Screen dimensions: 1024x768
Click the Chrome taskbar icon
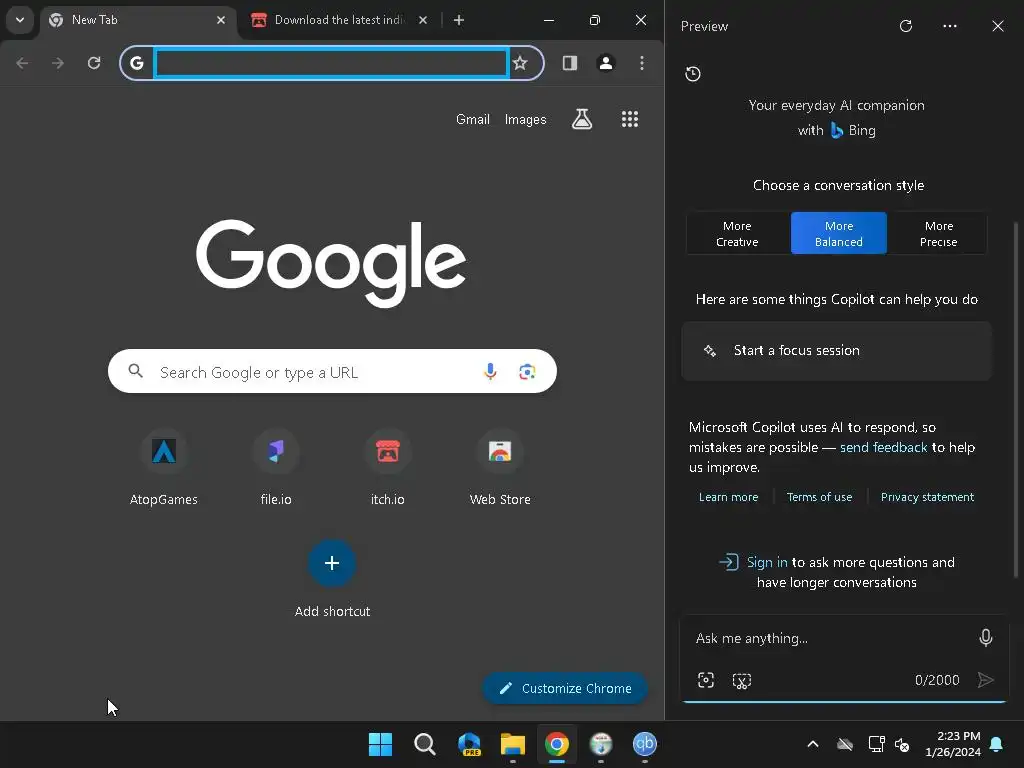point(557,744)
